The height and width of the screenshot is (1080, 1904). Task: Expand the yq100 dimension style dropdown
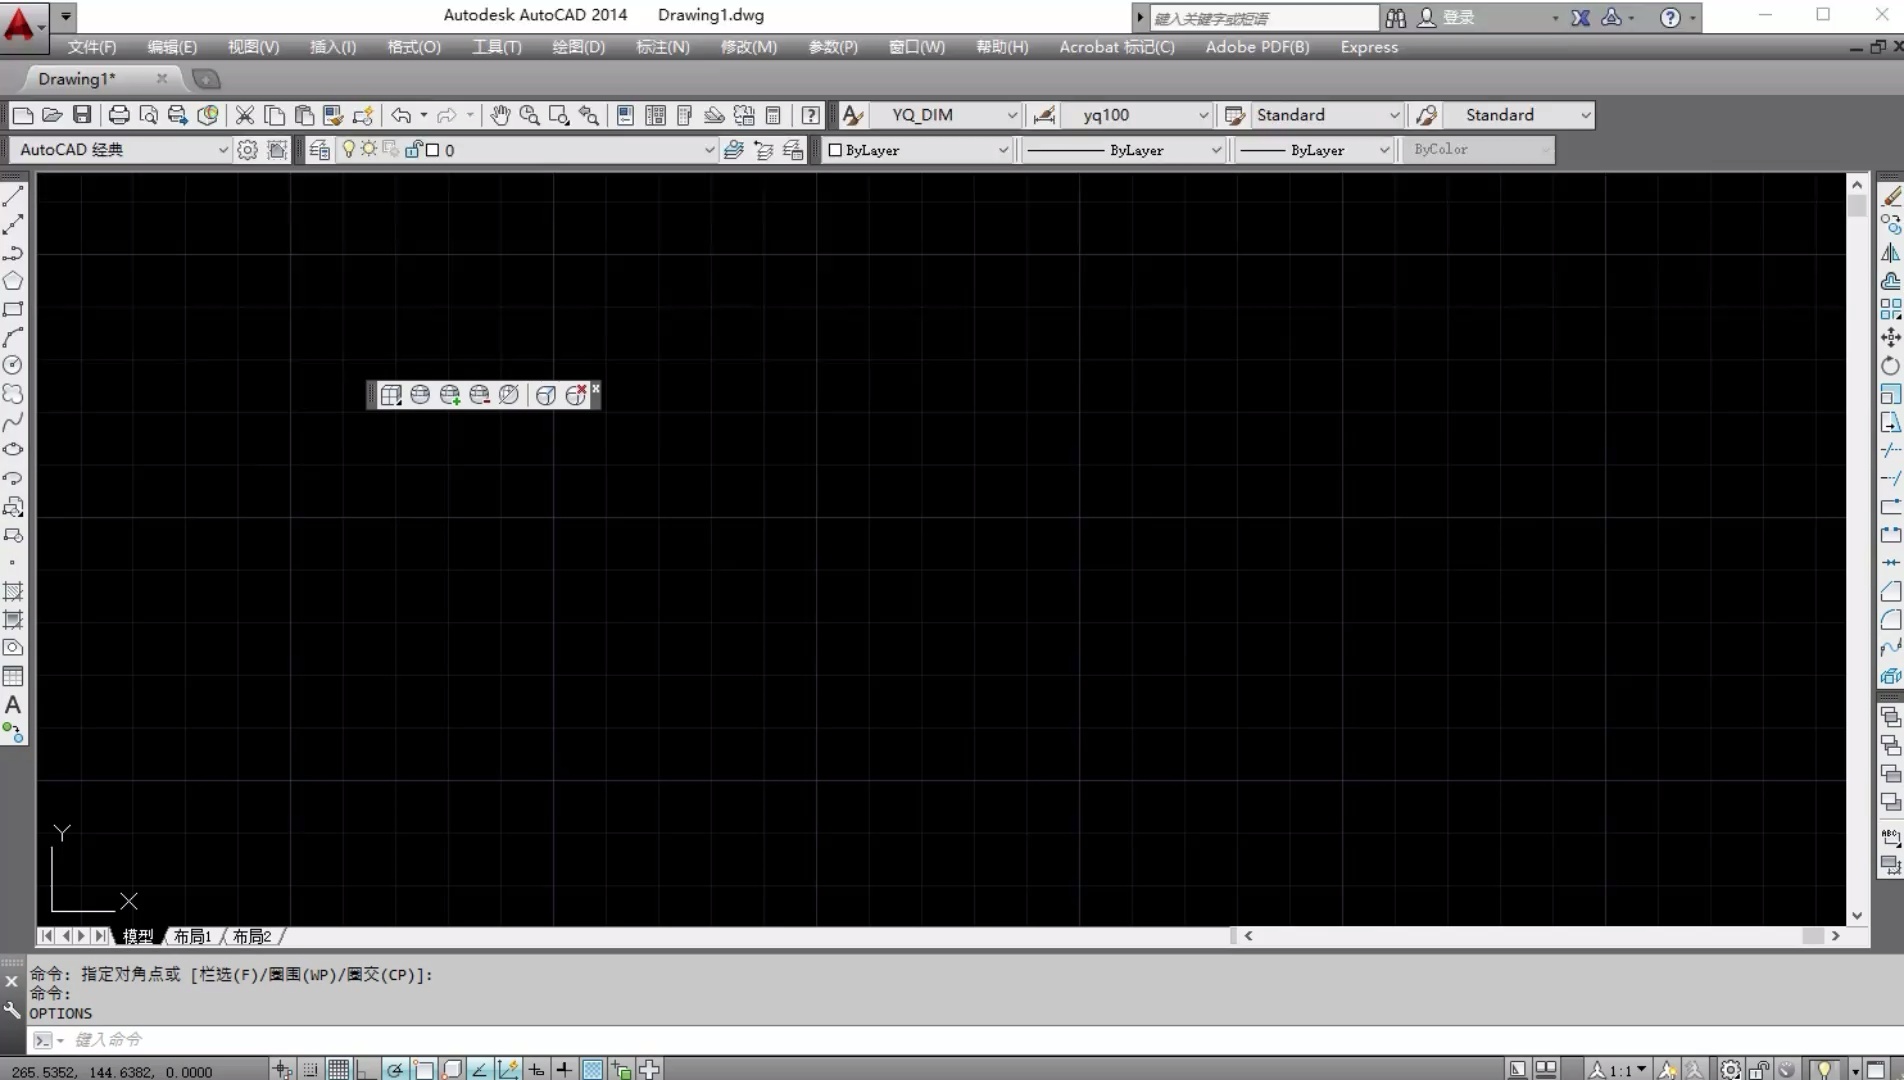coord(1202,115)
